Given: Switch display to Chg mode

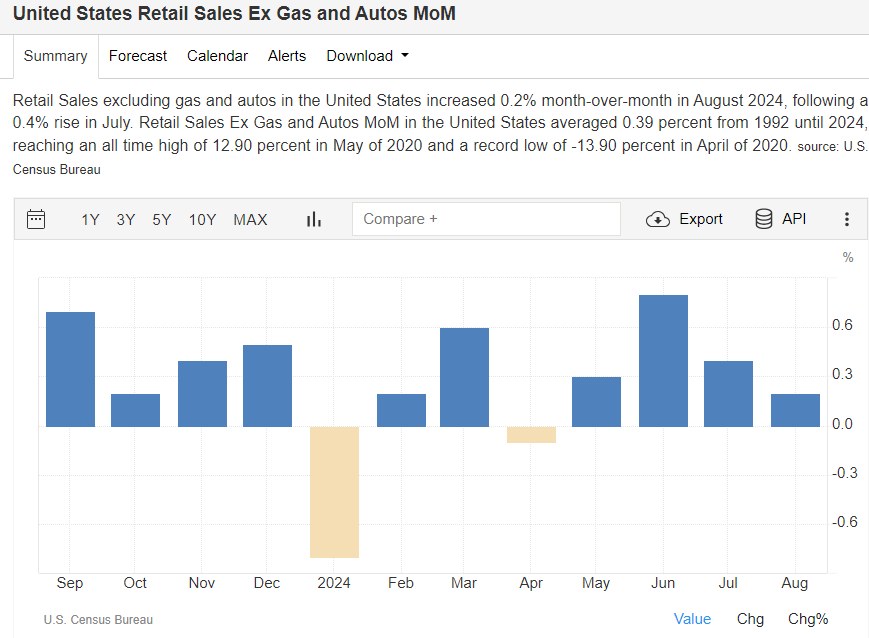Looking at the screenshot, I should [x=750, y=619].
